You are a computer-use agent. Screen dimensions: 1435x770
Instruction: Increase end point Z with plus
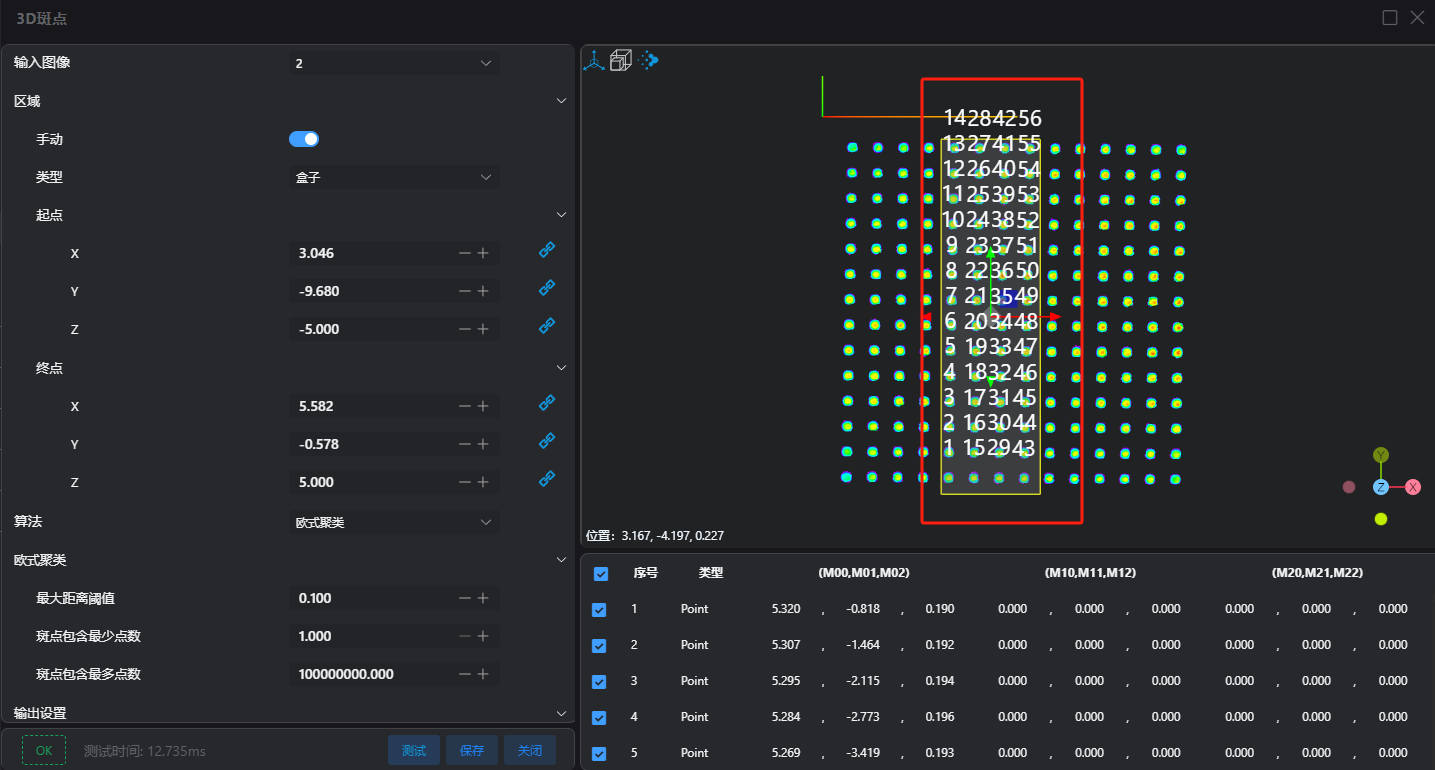(x=483, y=482)
